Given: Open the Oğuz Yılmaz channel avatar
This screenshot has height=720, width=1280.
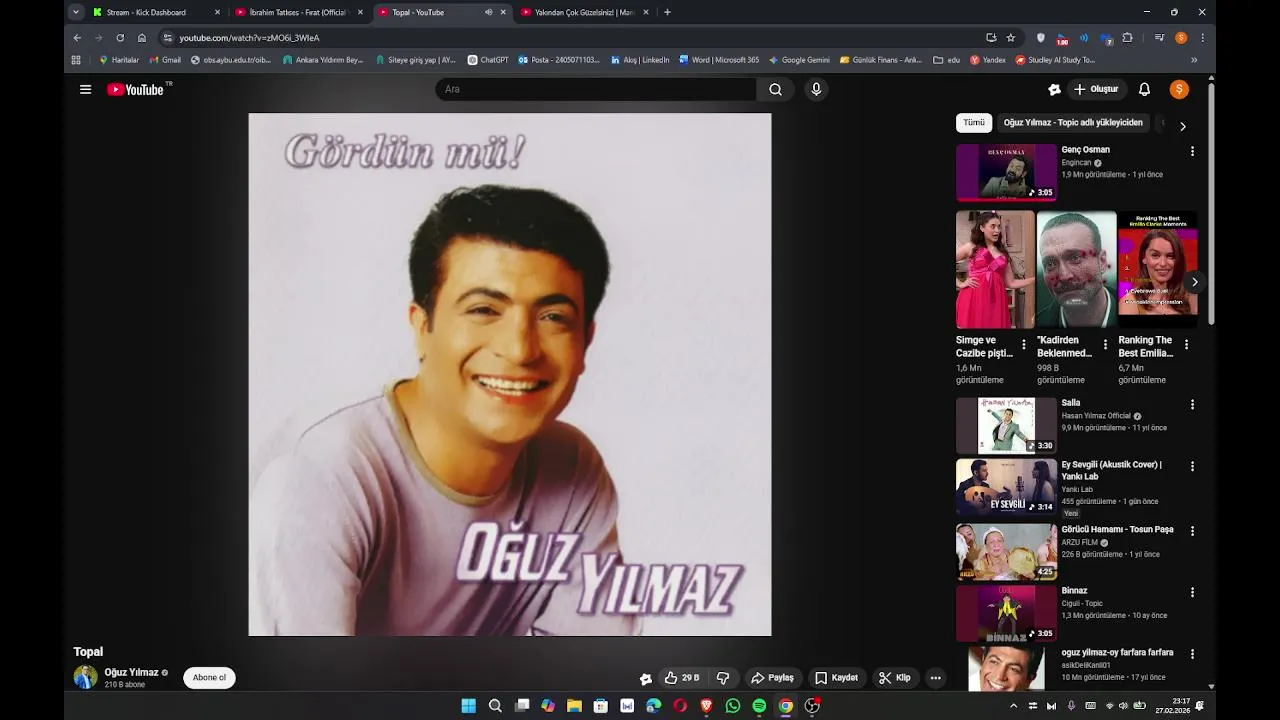Looking at the screenshot, I should [x=86, y=677].
